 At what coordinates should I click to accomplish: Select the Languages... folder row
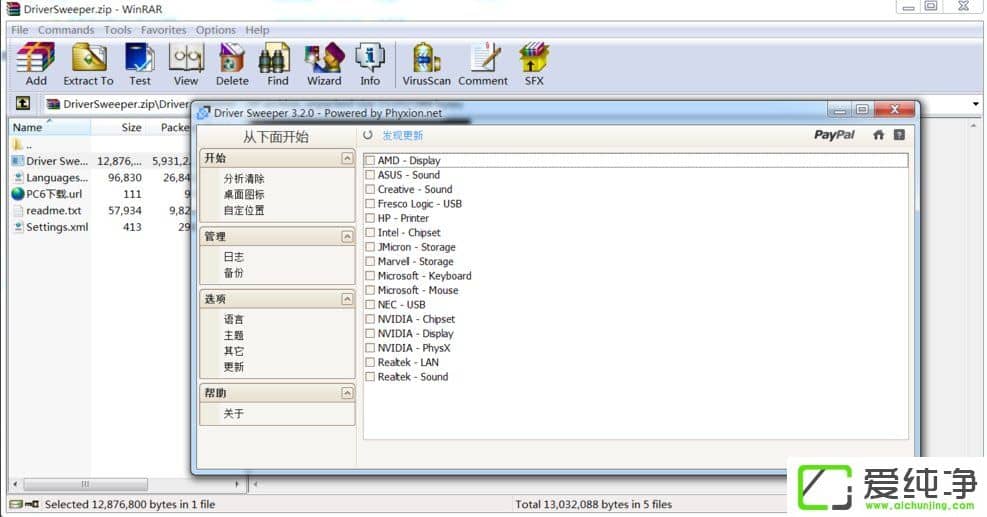coord(101,178)
